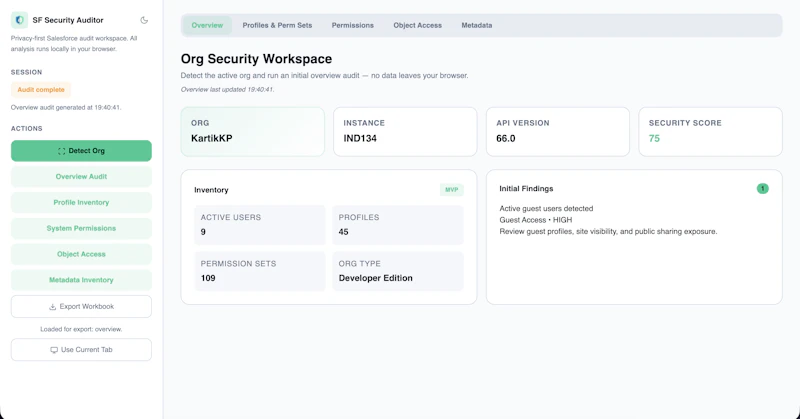The image size is (800, 419).
Task: Click the 'Active guest users detected' finding
Action: click(x=546, y=208)
